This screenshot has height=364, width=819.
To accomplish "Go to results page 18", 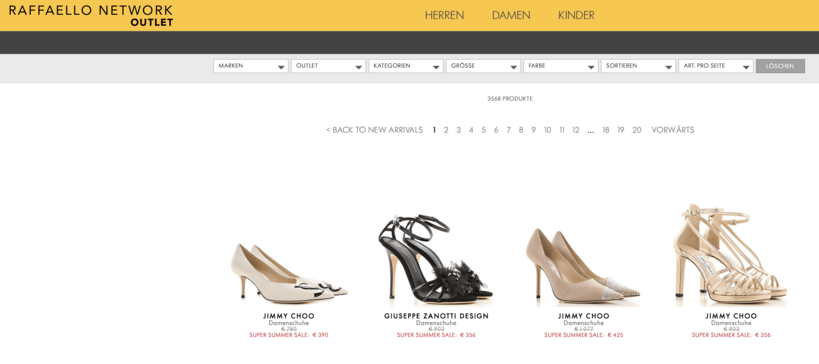I will pos(605,130).
